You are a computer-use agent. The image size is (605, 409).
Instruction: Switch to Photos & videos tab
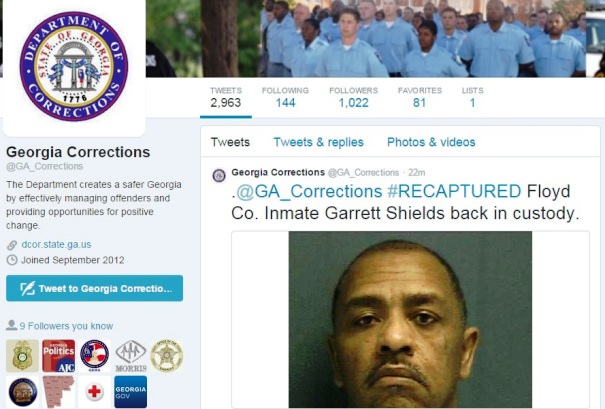point(431,142)
